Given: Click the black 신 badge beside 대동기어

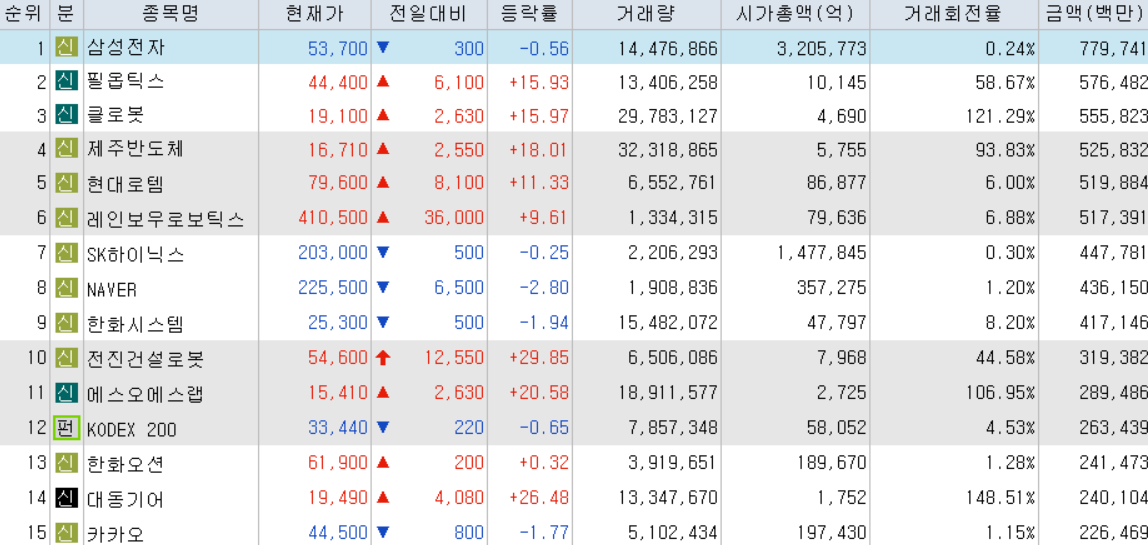Looking at the screenshot, I should pos(66,499).
